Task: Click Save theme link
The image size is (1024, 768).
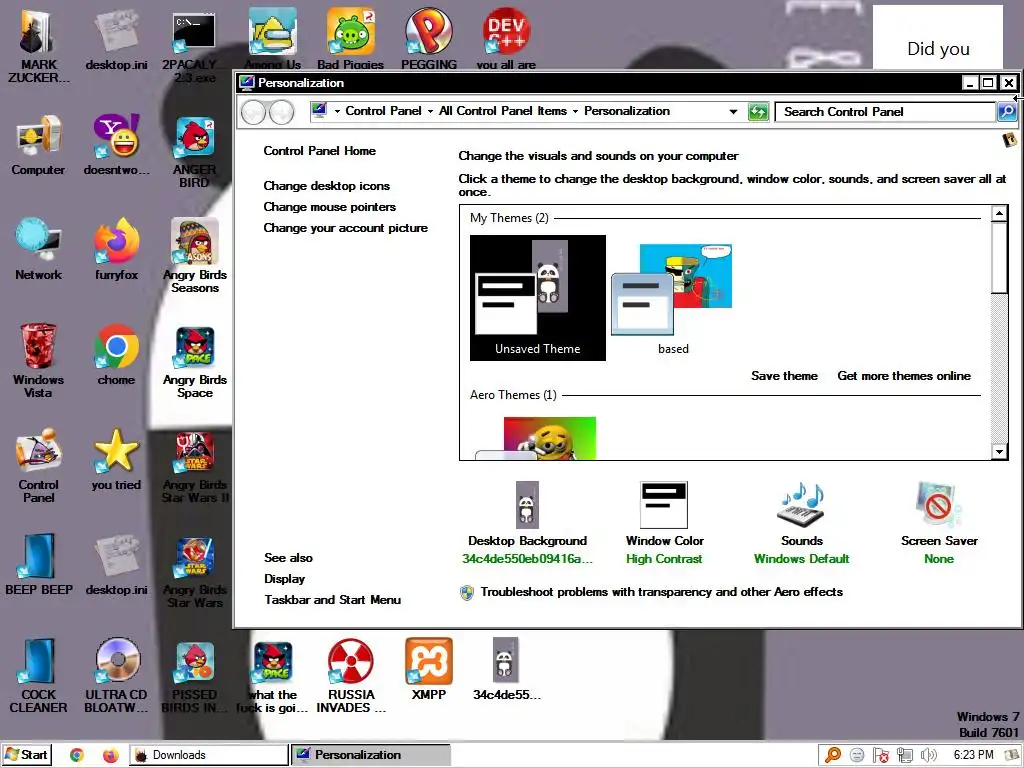Action: tap(784, 376)
